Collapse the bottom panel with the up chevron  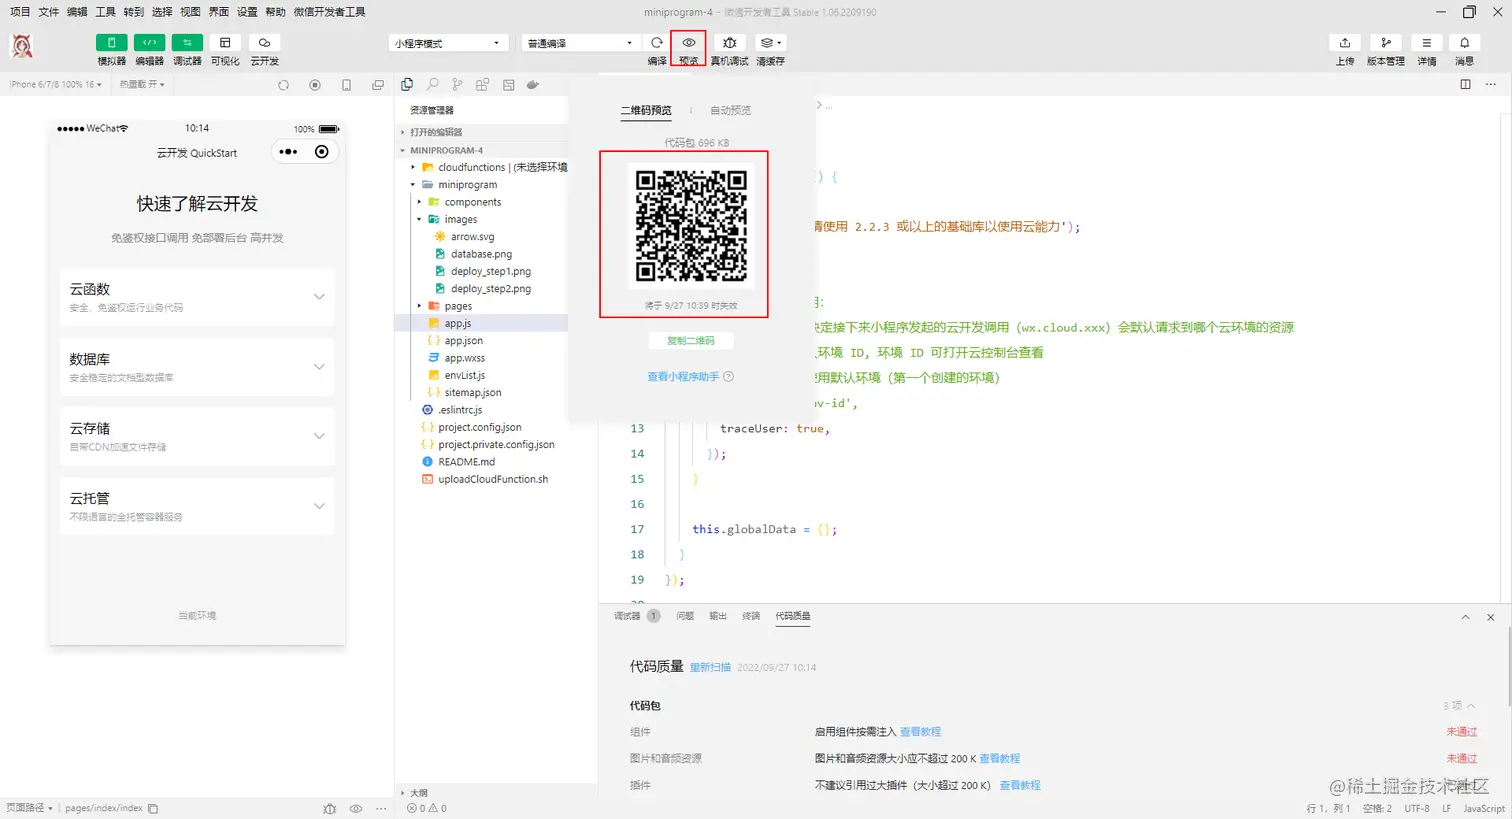coord(1465,617)
